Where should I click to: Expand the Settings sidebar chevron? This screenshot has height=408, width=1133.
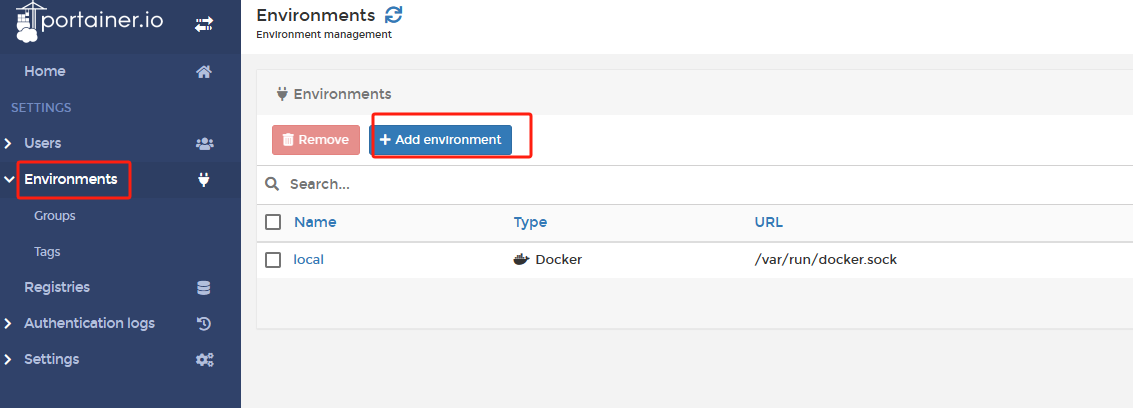pos(8,360)
